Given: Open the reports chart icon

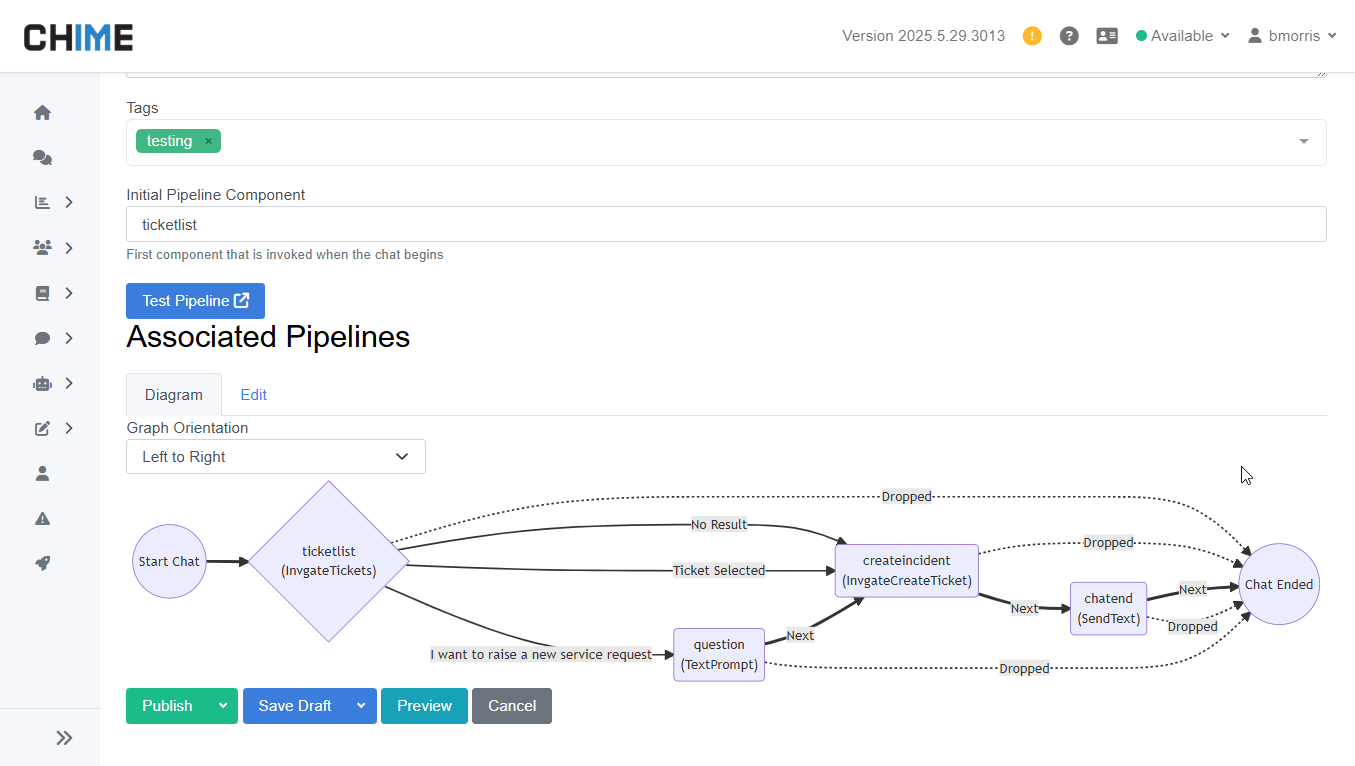Looking at the screenshot, I should 42,202.
